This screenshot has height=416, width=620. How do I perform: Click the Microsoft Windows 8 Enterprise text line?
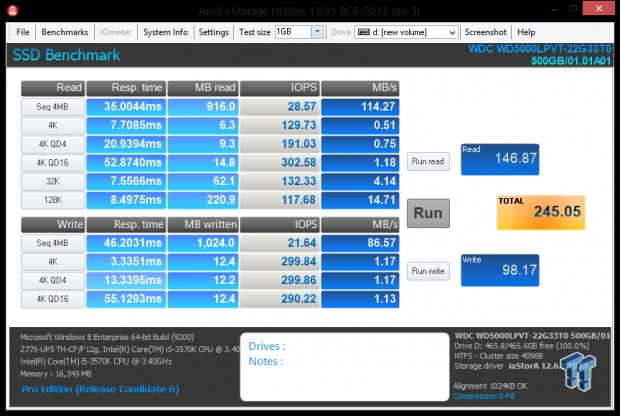click(x=107, y=337)
